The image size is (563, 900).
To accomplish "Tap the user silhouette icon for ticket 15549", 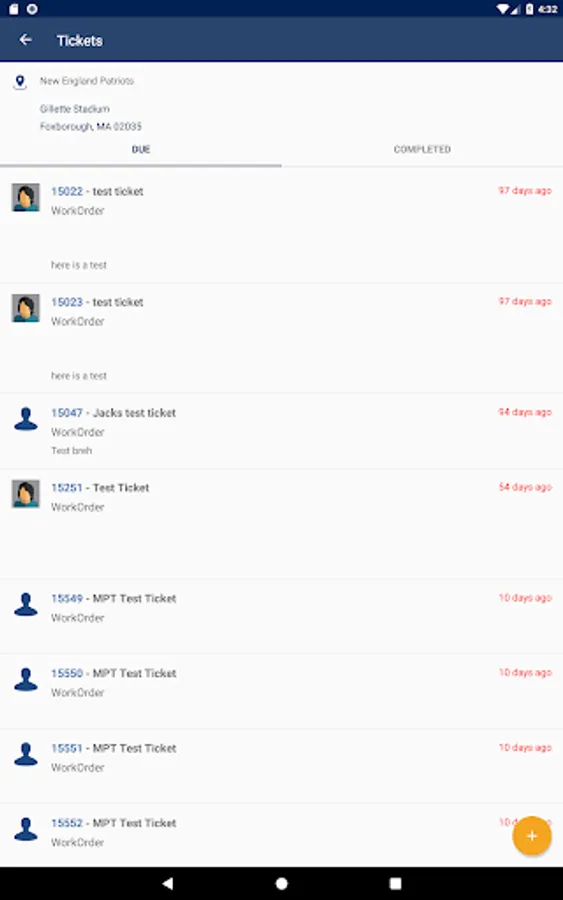I will pos(26,604).
